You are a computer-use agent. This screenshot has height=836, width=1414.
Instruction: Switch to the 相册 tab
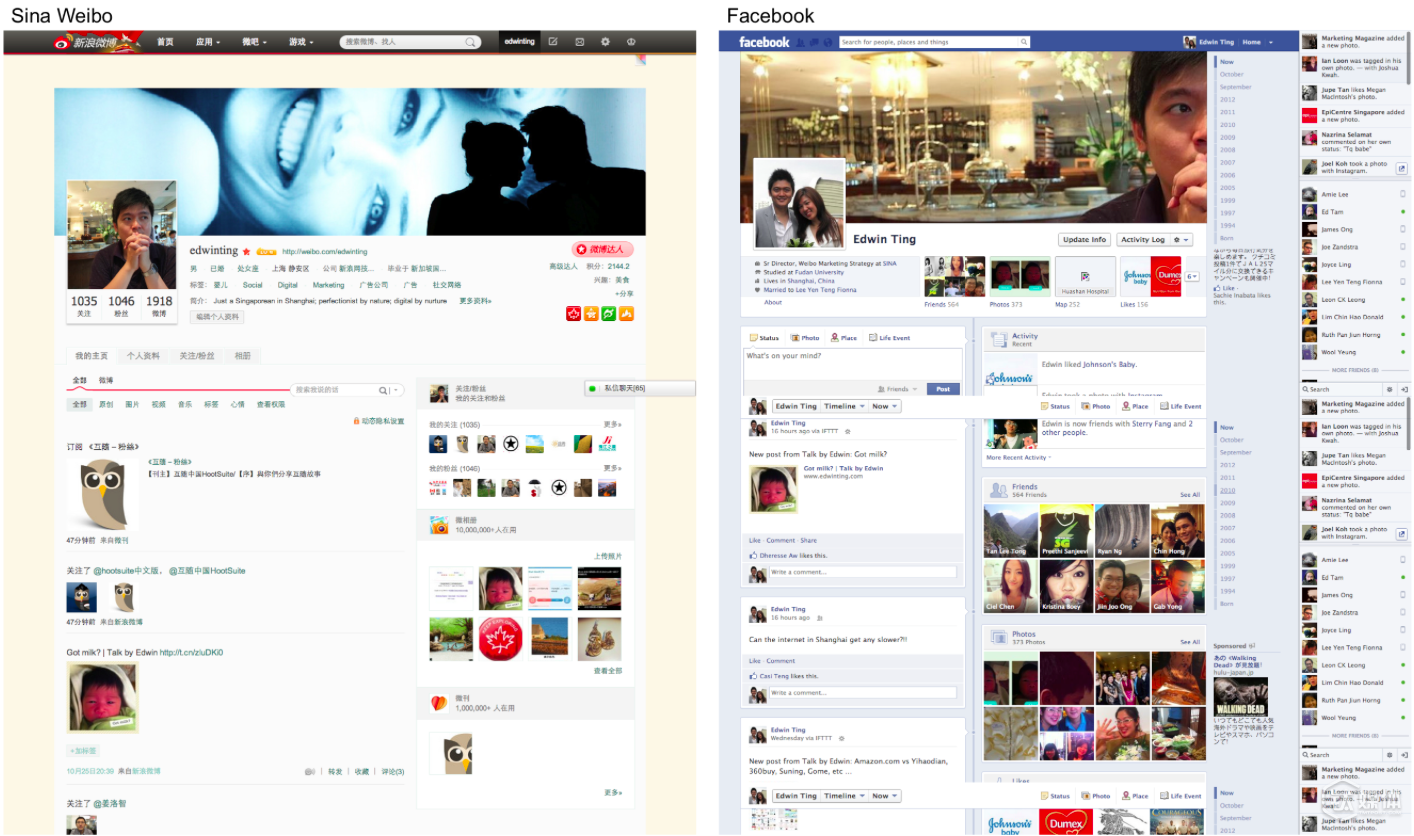[242, 356]
